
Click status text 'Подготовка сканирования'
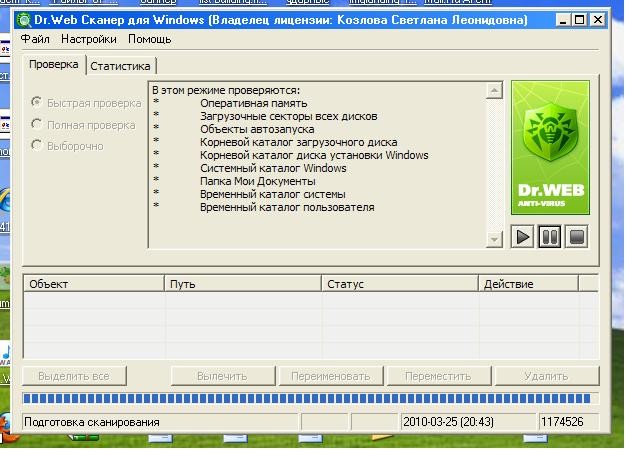[x=92, y=422]
